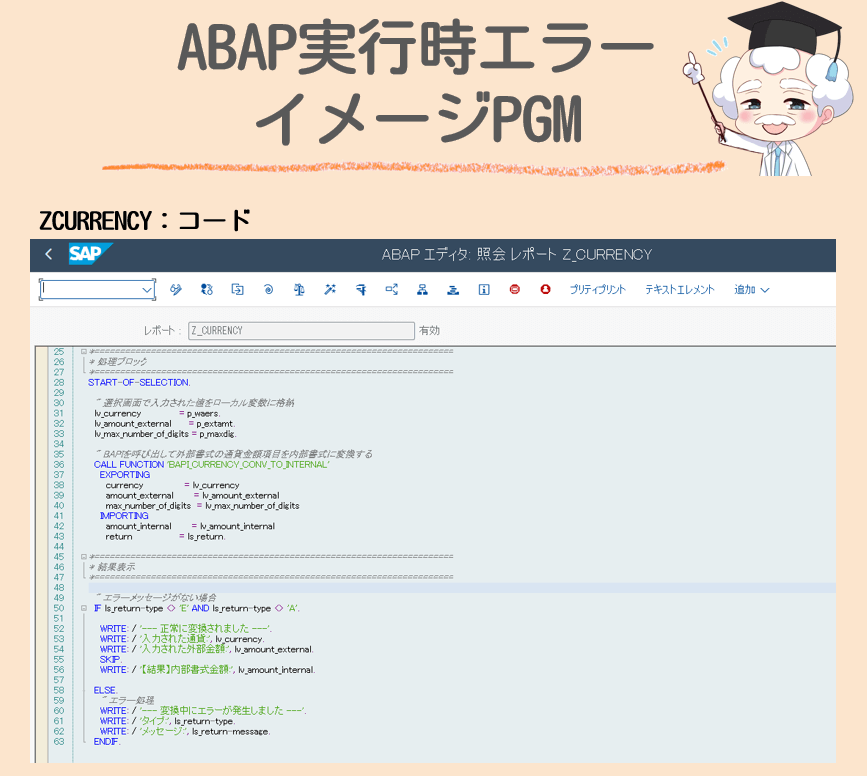Set a session breakpoint with red stop icon
Image resolution: width=867 pixels, height=776 pixels.
coord(514,289)
